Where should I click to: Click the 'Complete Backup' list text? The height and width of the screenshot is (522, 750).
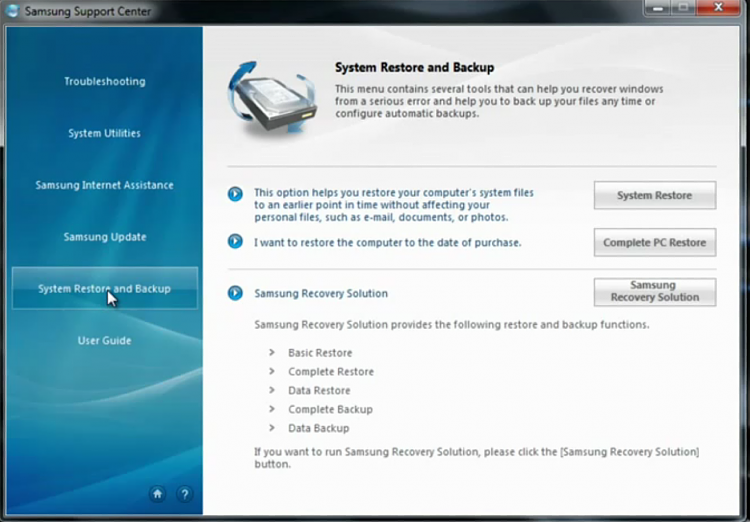click(331, 409)
